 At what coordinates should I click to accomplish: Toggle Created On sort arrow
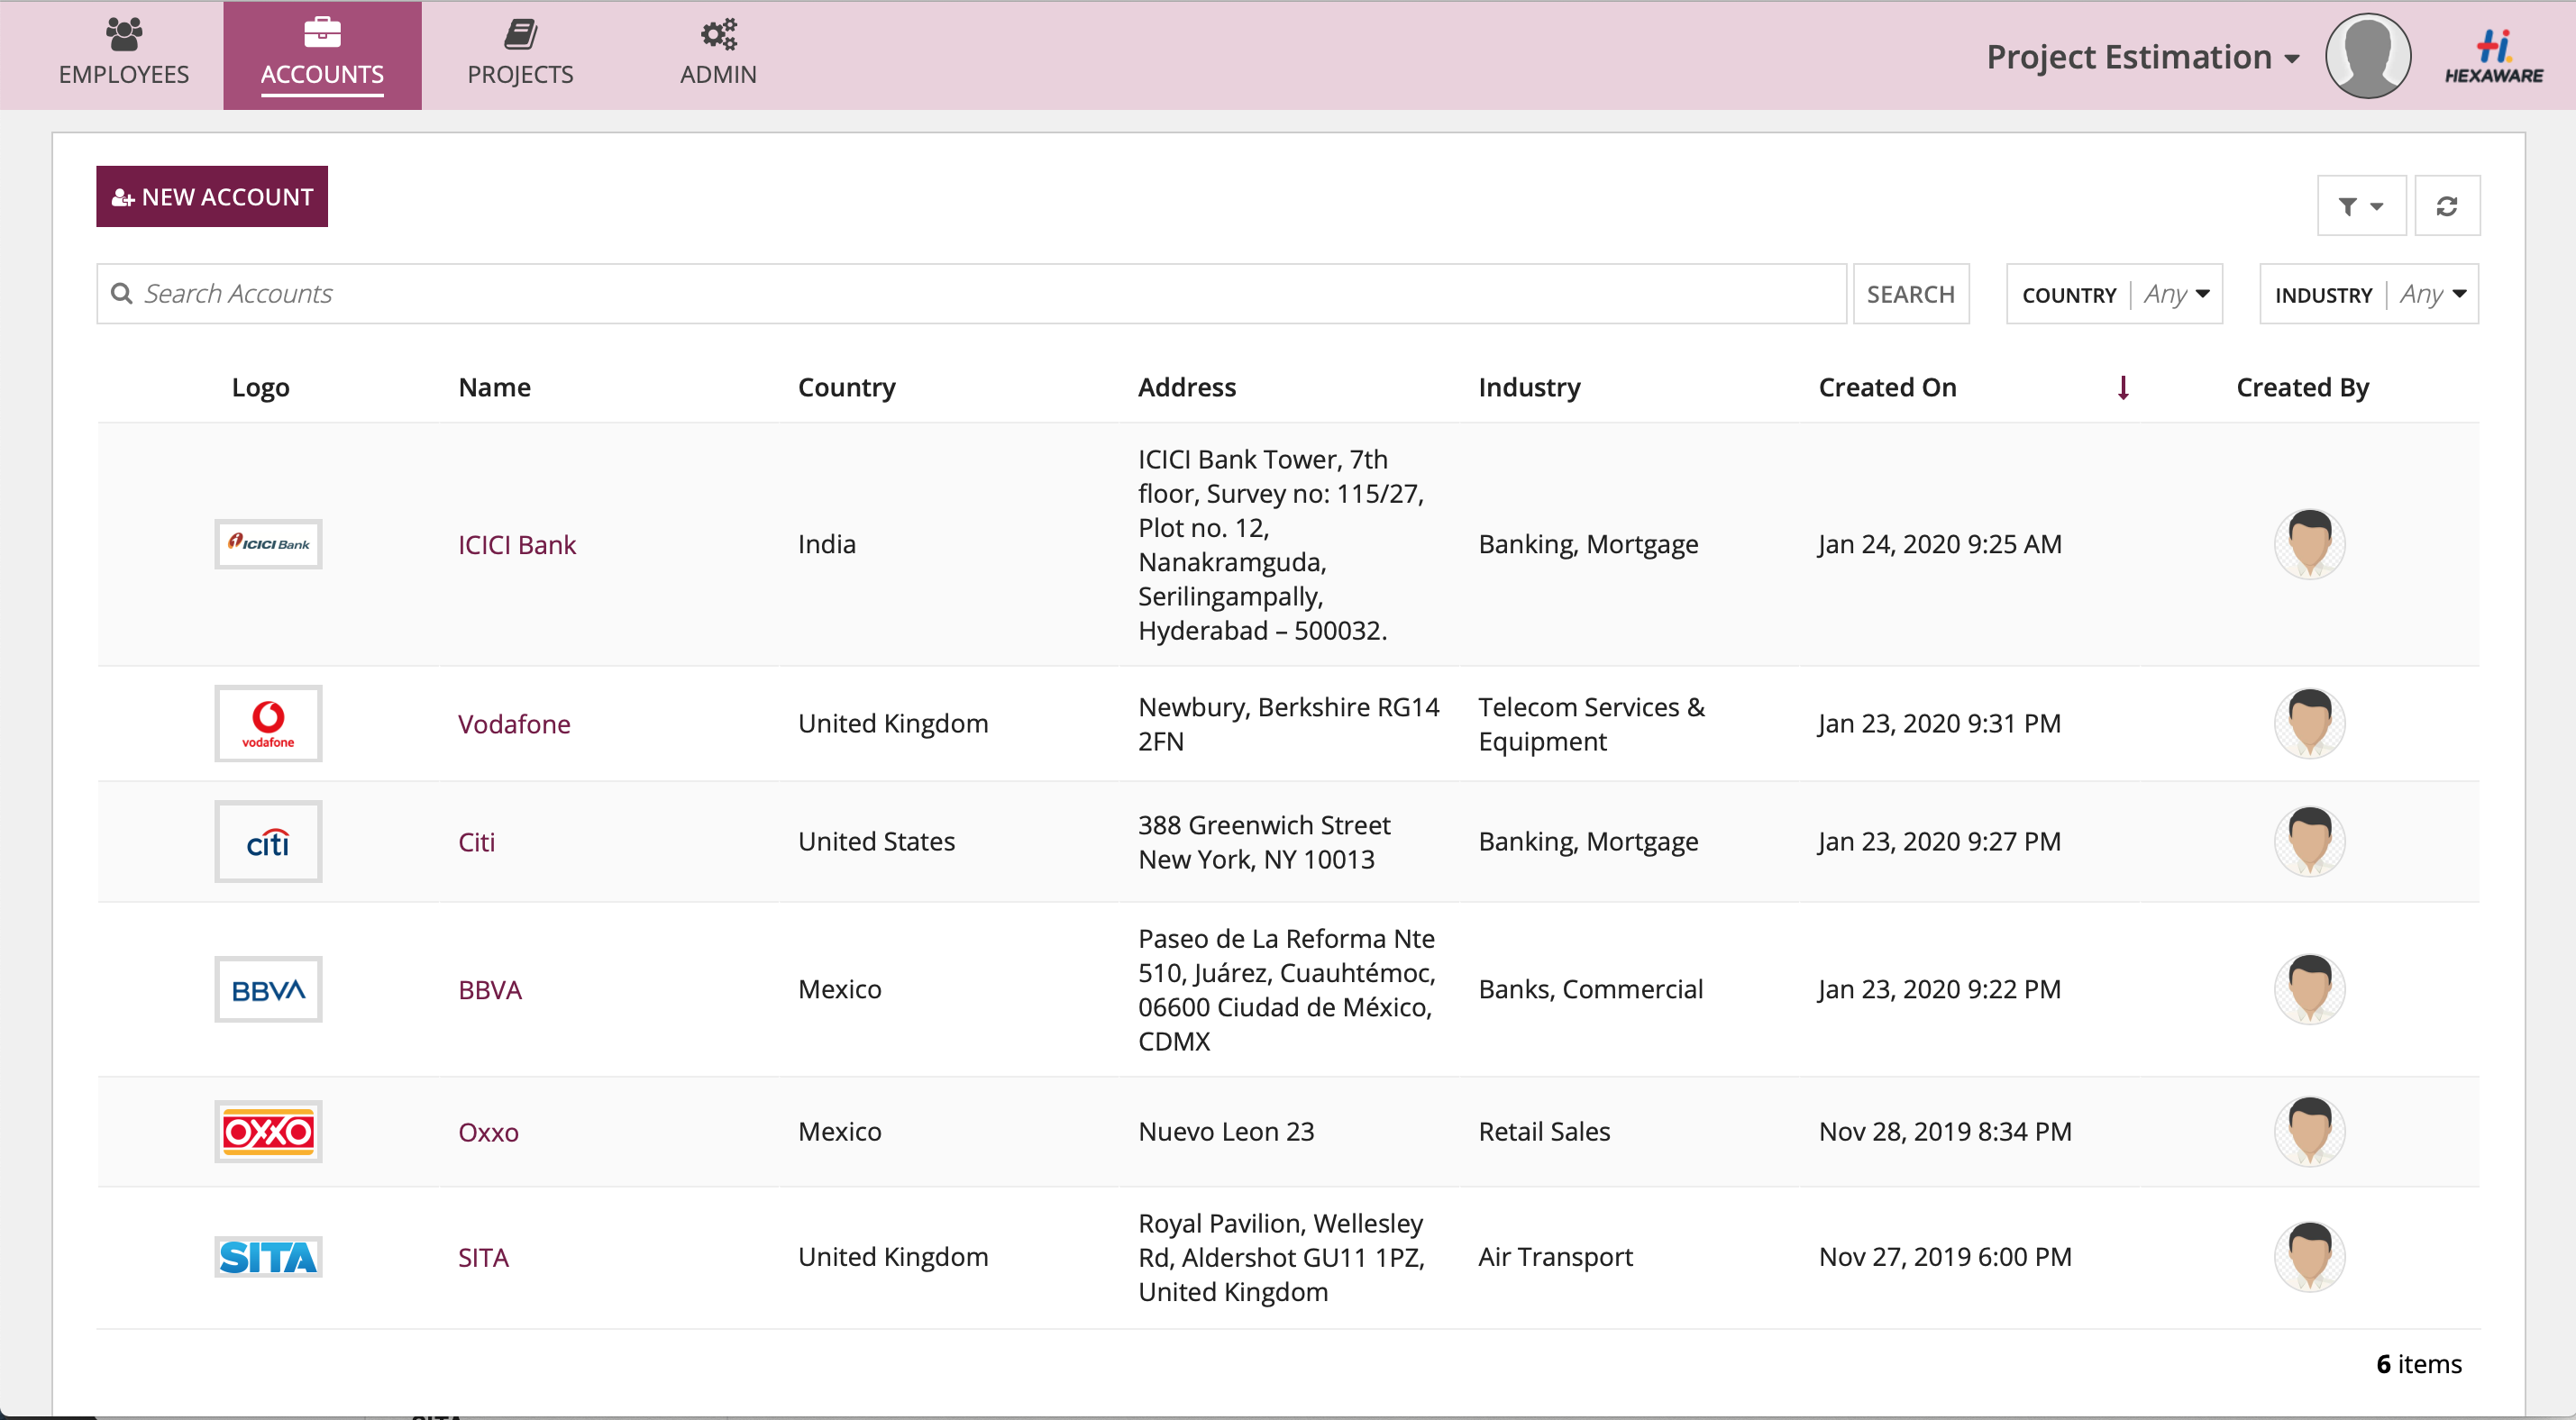(x=2122, y=388)
